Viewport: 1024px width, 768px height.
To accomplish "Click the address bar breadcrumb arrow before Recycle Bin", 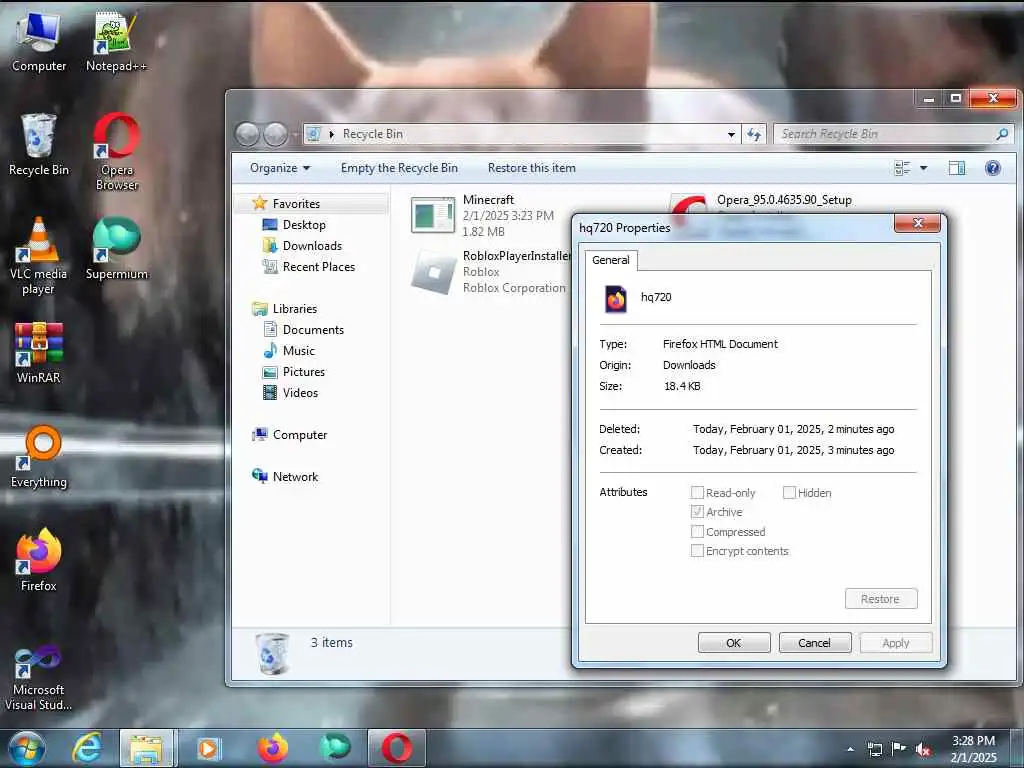I will [331, 134].
